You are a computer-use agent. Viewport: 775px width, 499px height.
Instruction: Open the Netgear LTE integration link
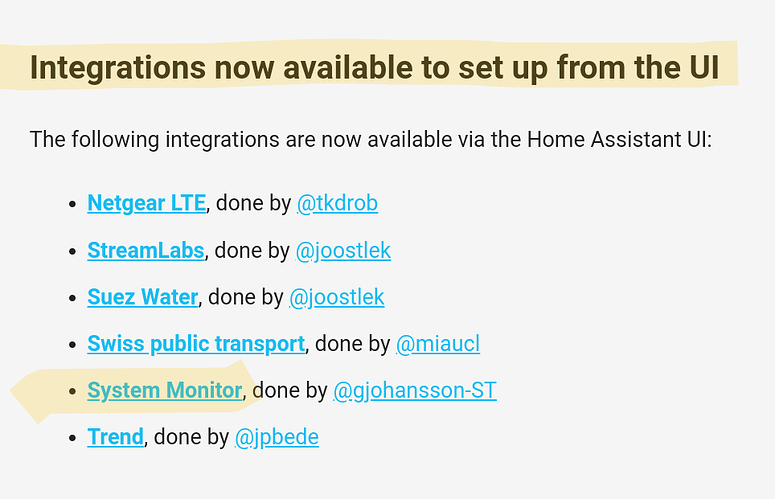[x=146, y=203]
